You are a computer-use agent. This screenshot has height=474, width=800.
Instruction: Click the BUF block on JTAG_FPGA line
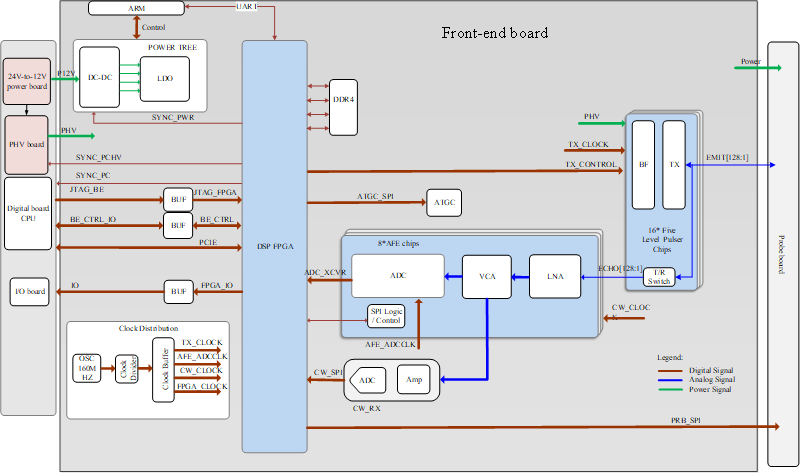[178, 199]
